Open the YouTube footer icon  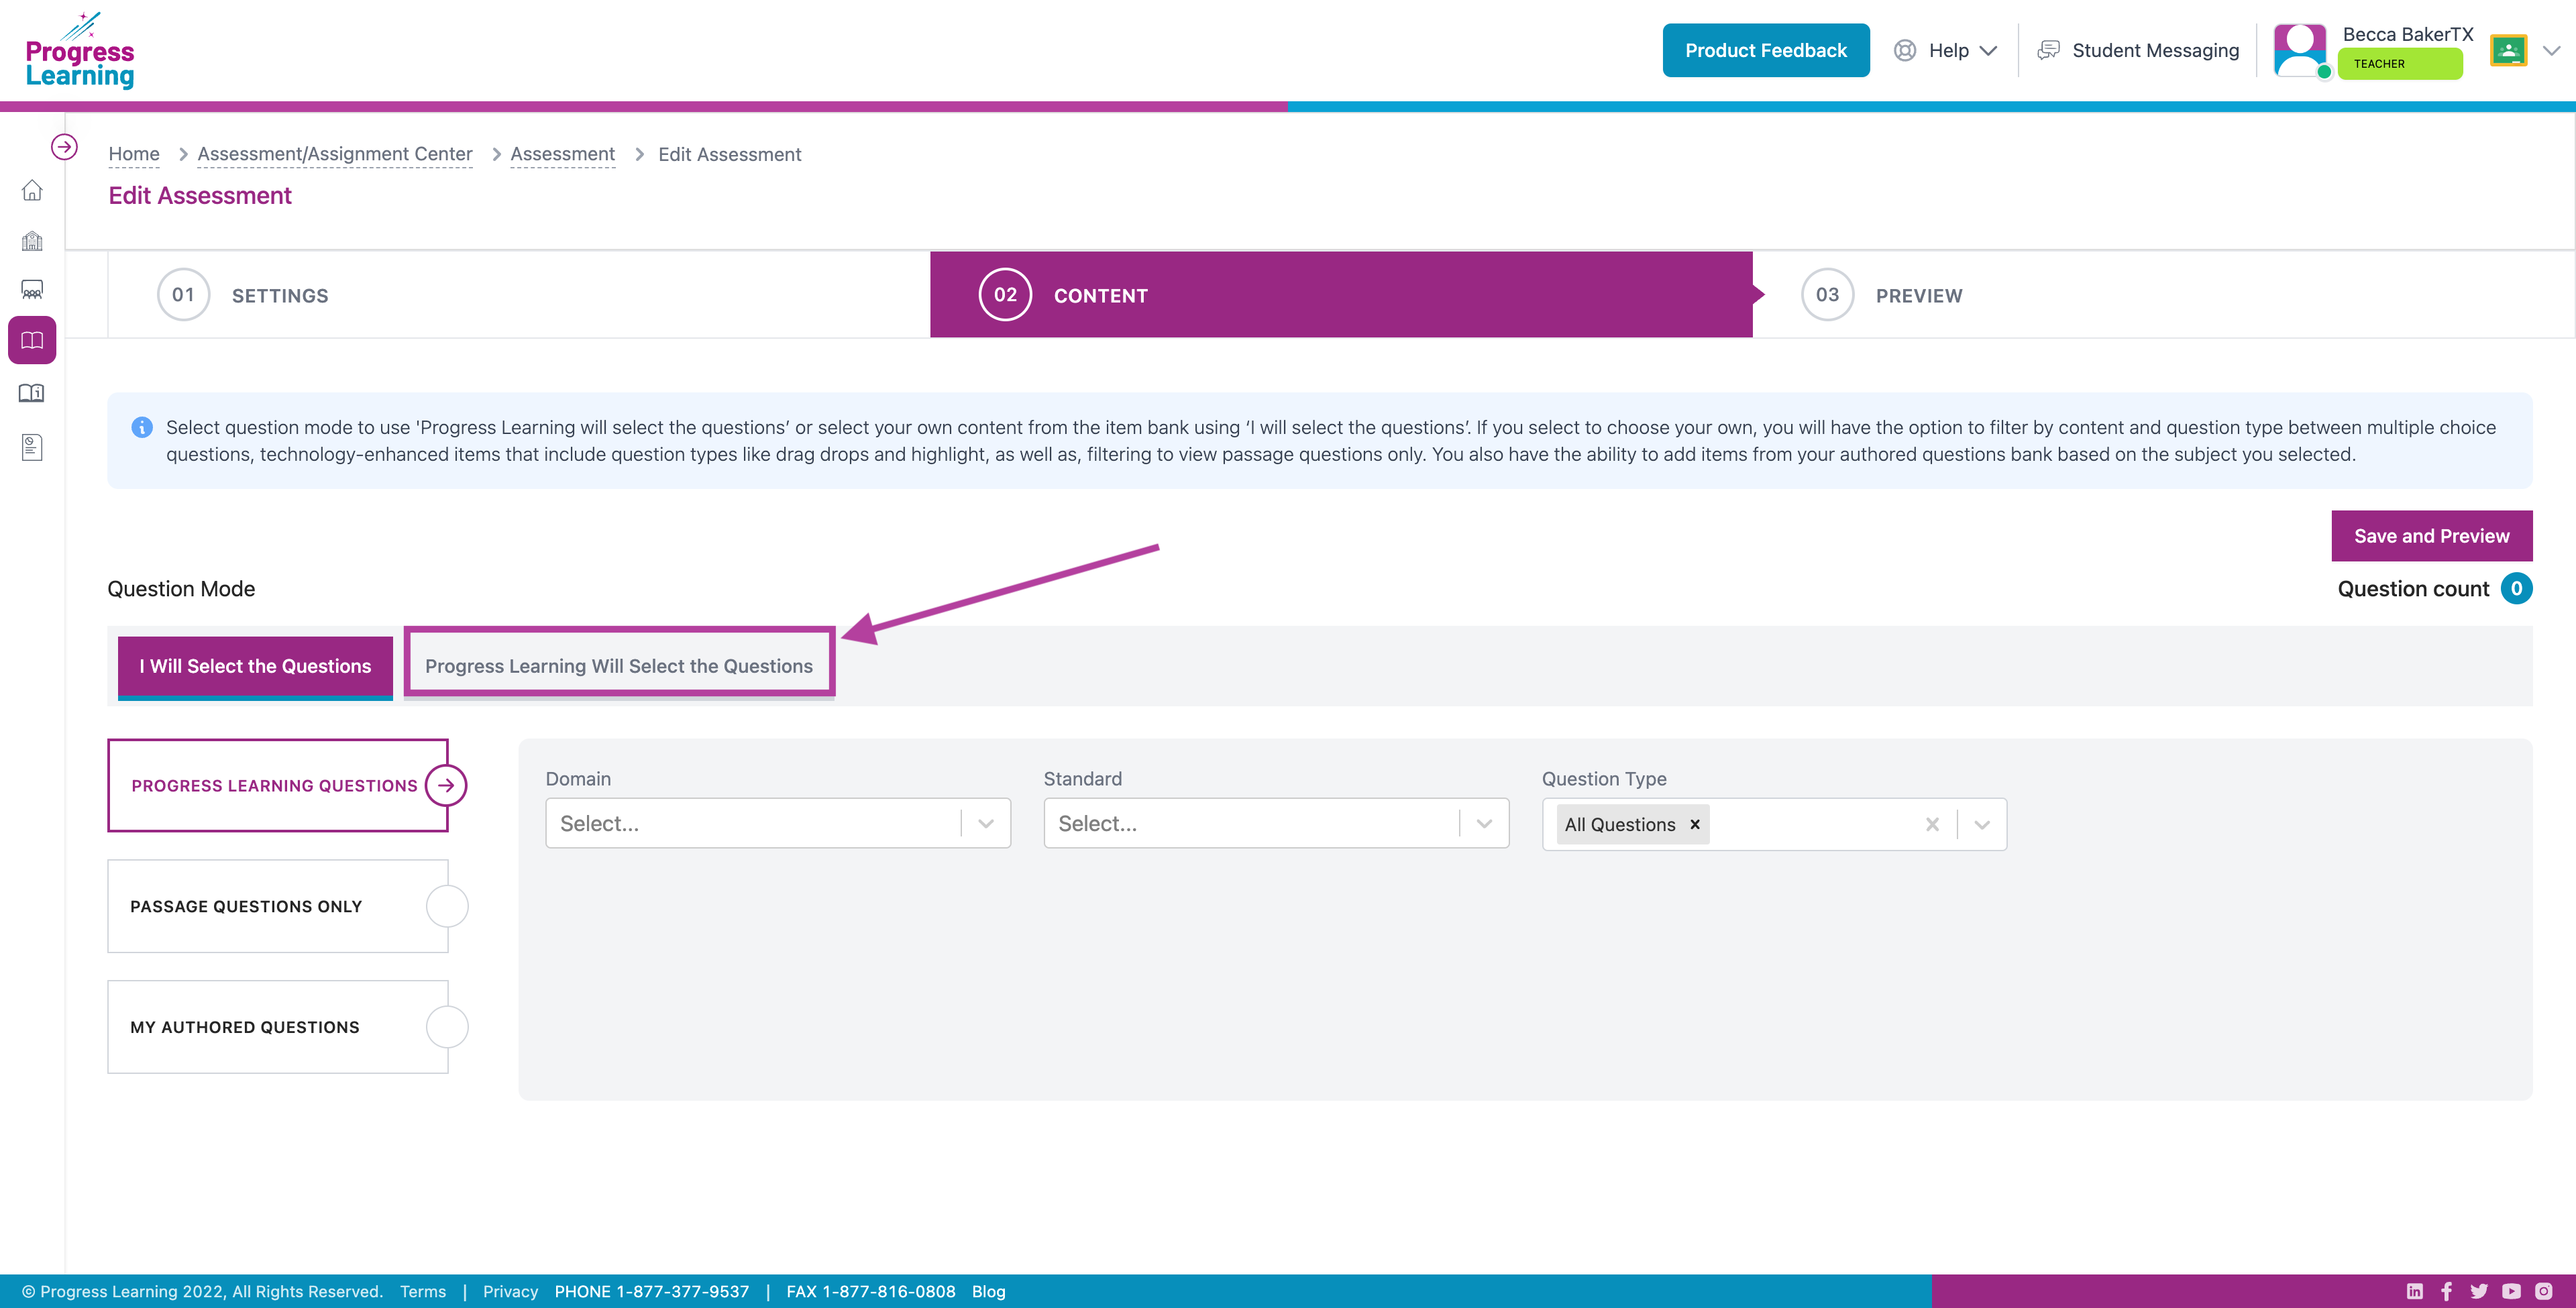pos(2511,1291)
